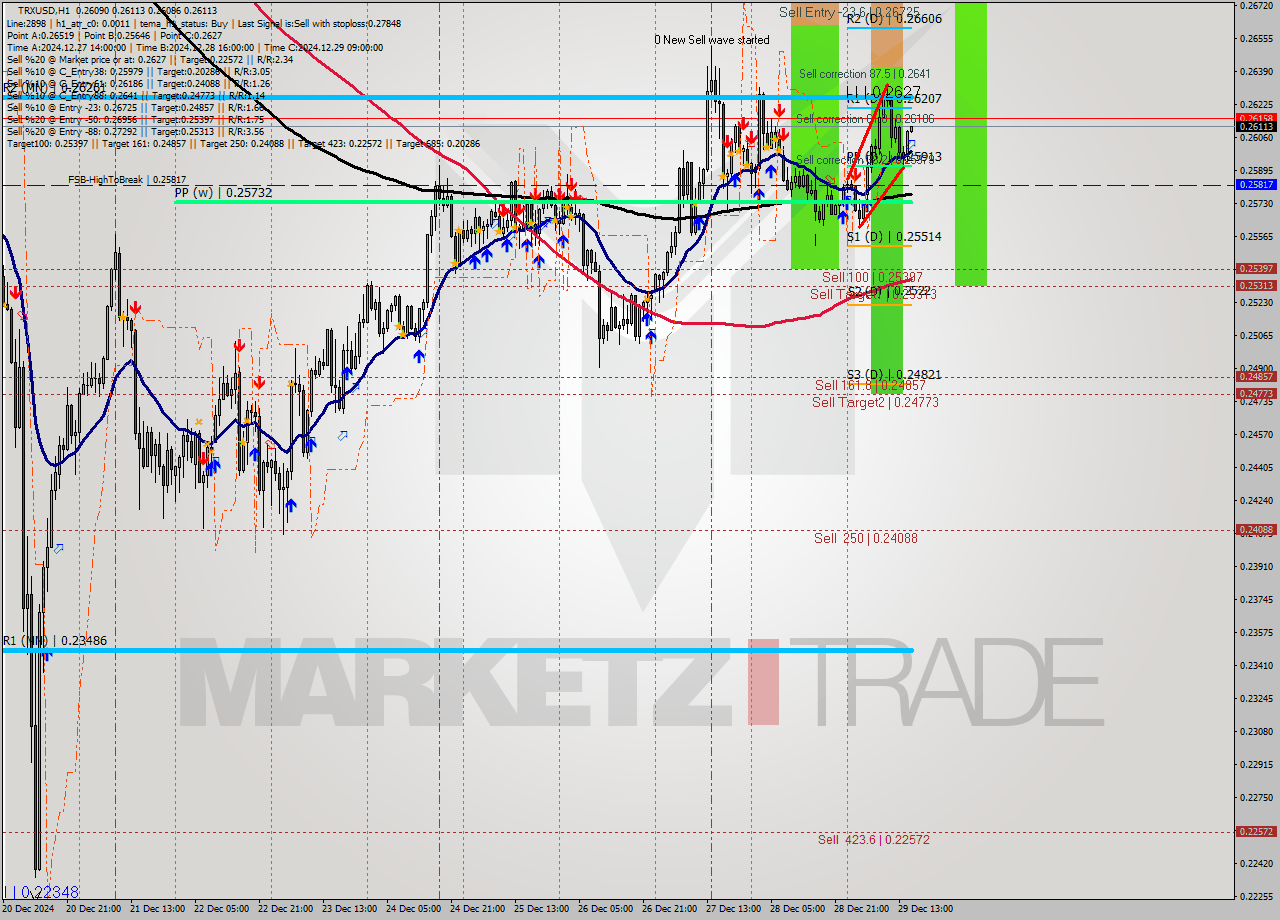The width and height of the screenshot is (1280, 920).
Task: Click the 0.25313 price axis tag
Action: pos(1256,286)
